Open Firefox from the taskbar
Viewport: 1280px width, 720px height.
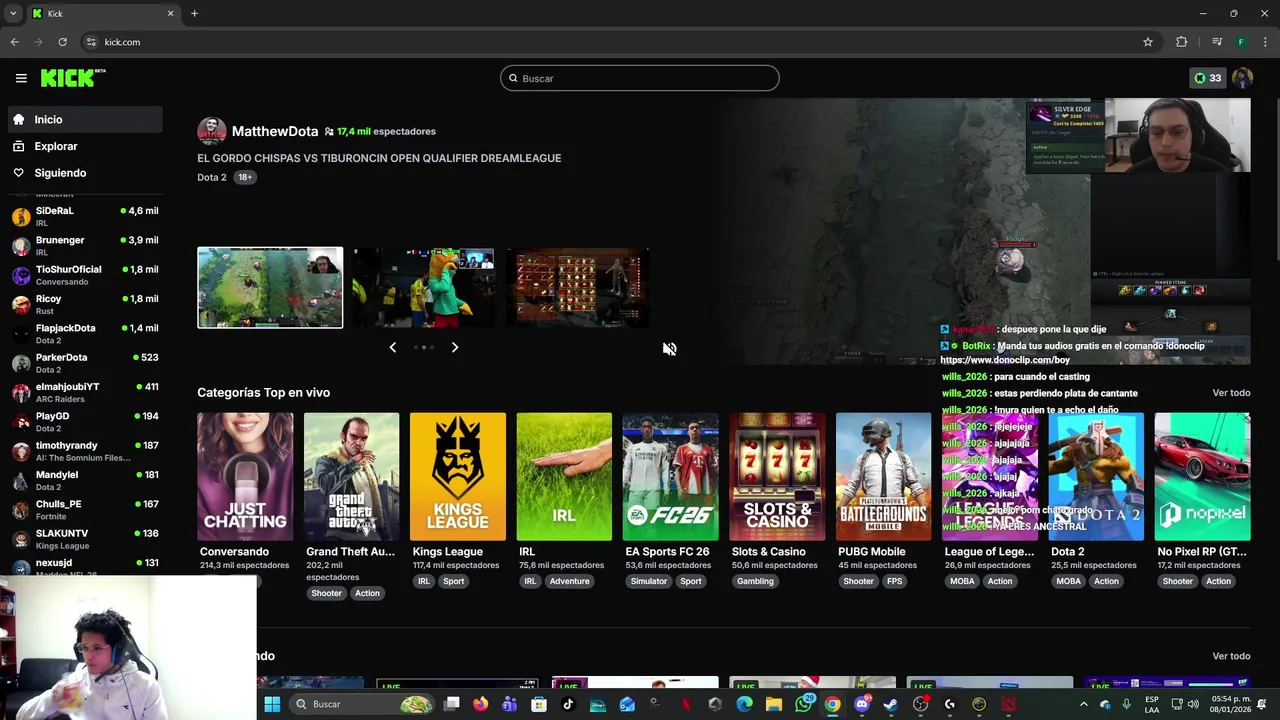pos(481,704)
